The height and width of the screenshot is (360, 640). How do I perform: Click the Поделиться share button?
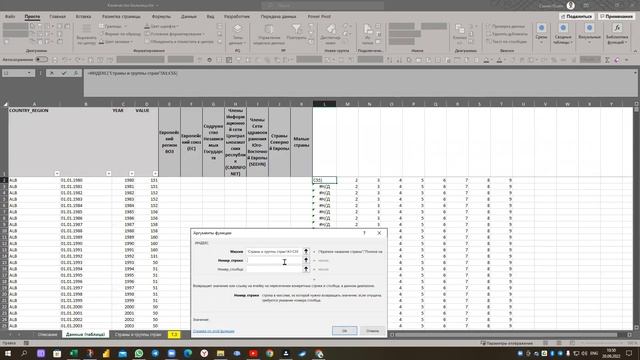pos(576,16)
